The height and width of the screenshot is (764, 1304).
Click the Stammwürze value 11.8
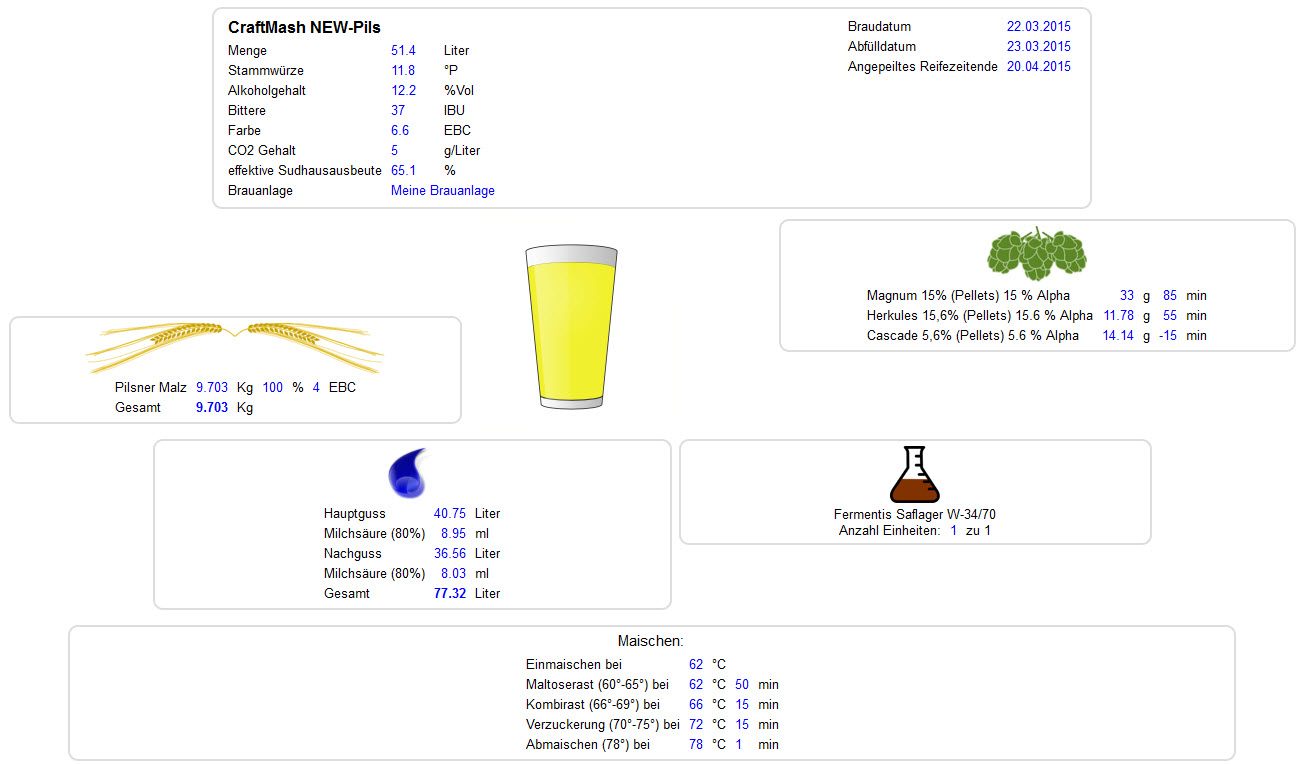click(x=403, y=71)
